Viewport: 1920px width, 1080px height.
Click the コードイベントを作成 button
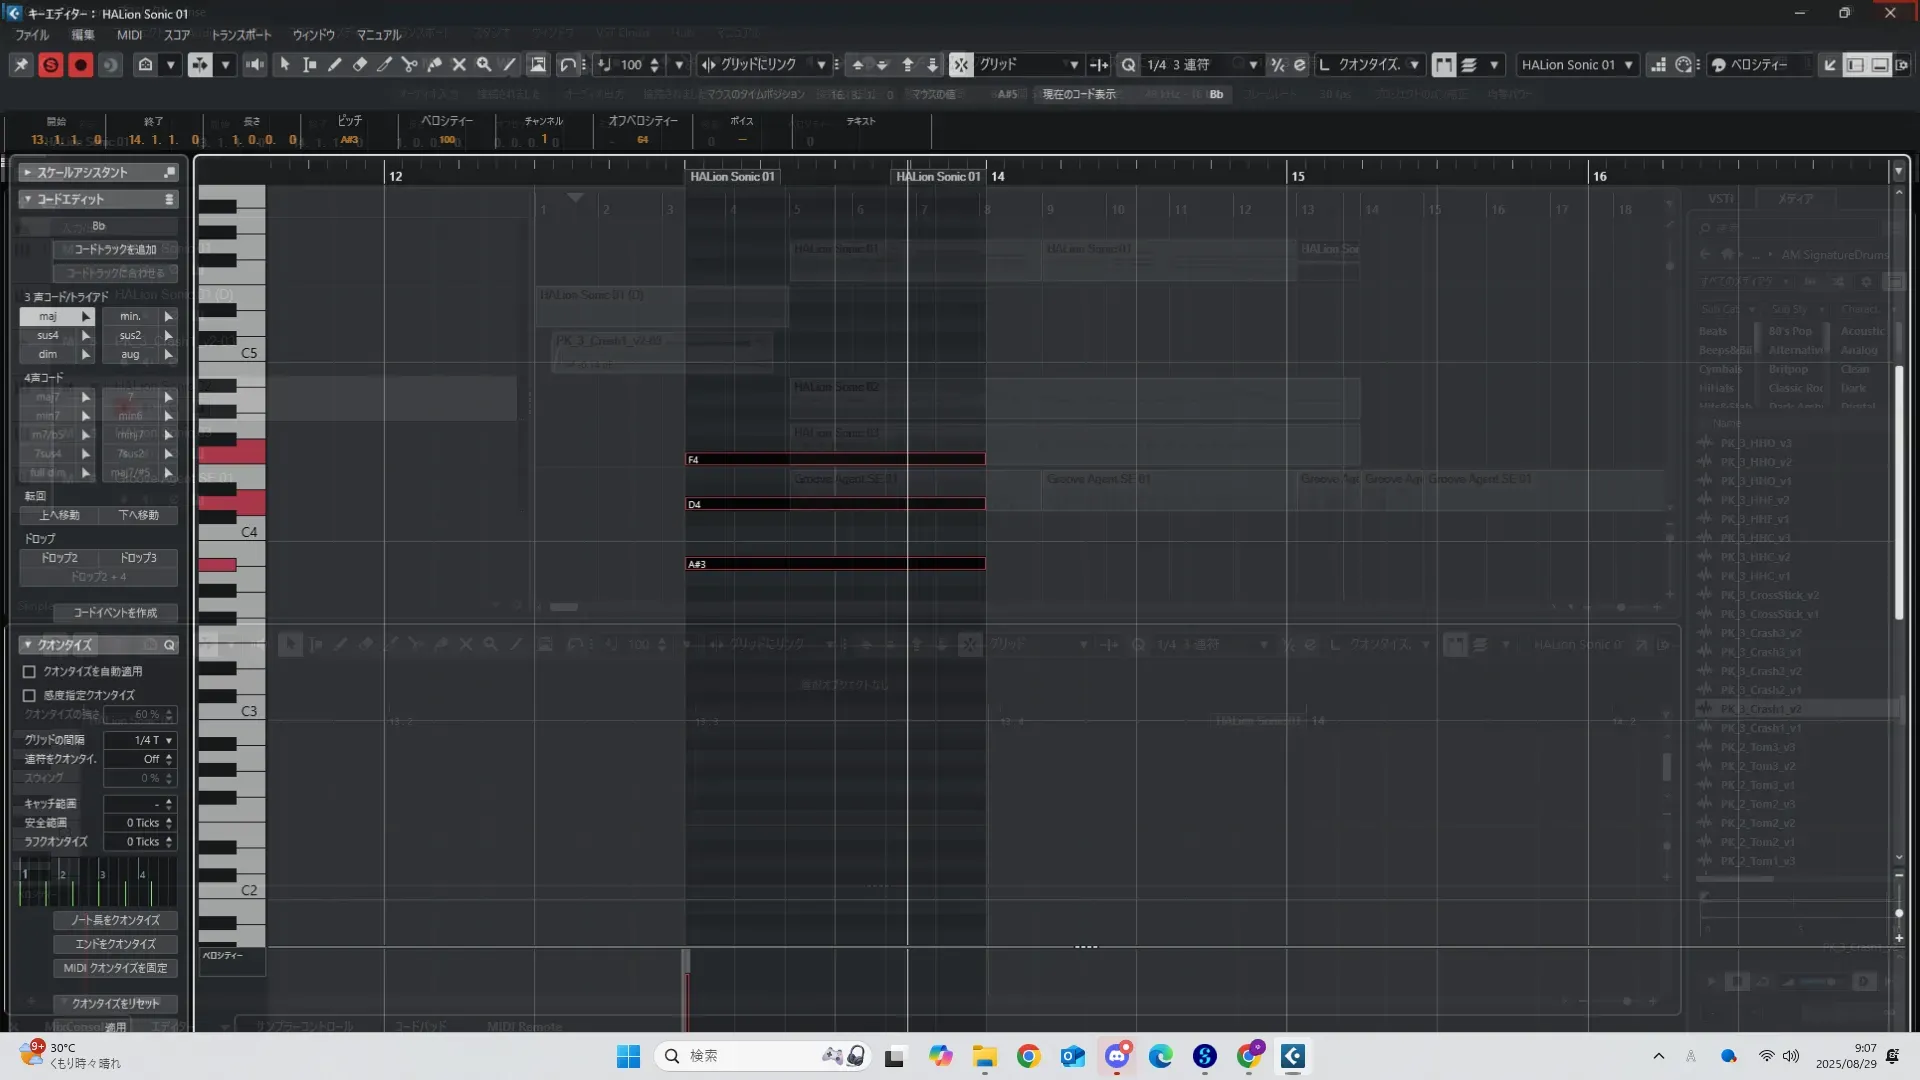[115, 613]
